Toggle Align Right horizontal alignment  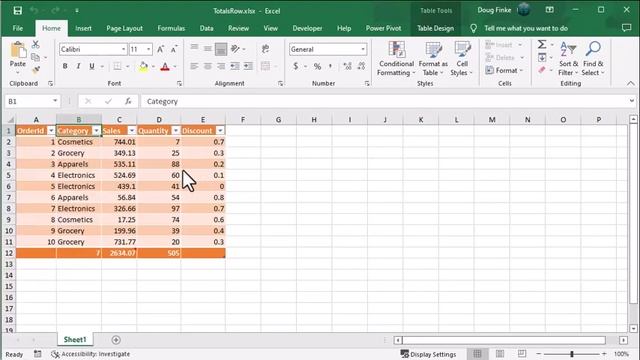221,66
